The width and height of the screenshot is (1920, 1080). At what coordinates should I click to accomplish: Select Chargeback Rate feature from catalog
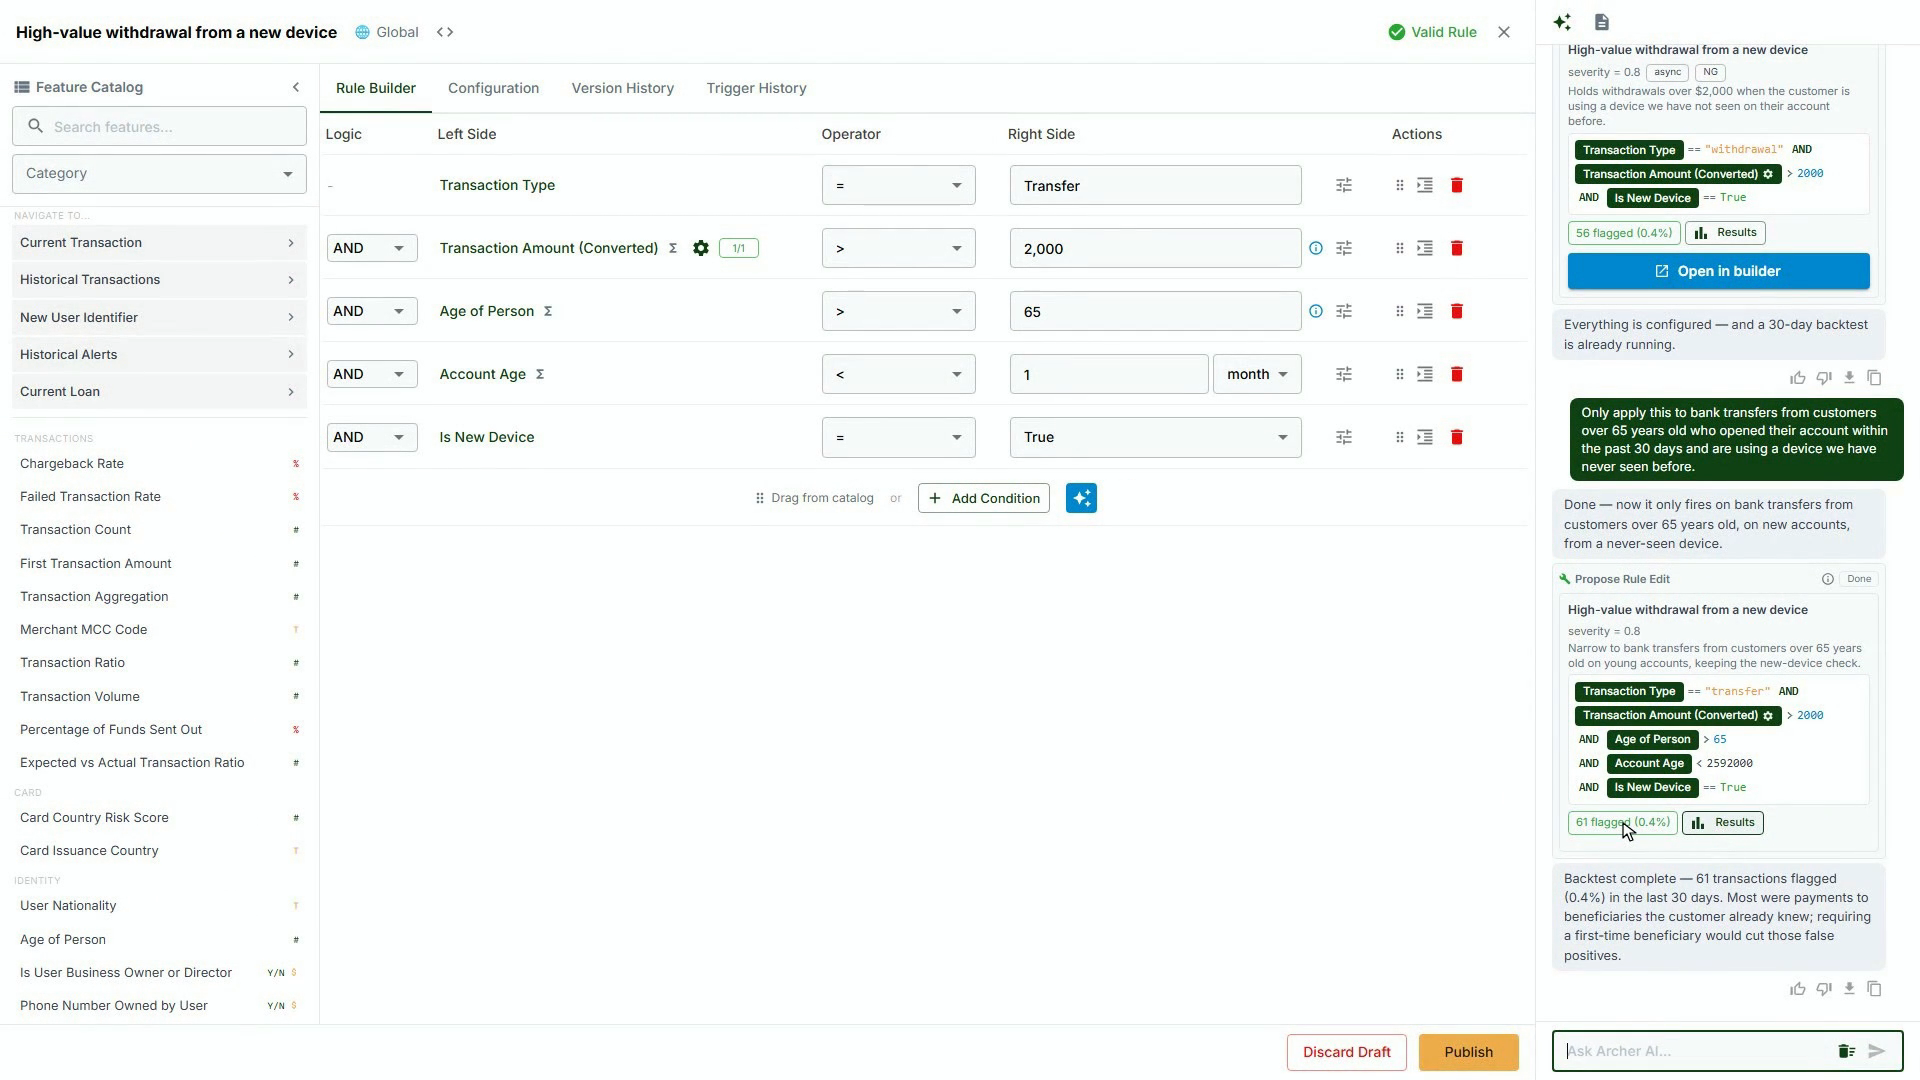coord(72,464)
